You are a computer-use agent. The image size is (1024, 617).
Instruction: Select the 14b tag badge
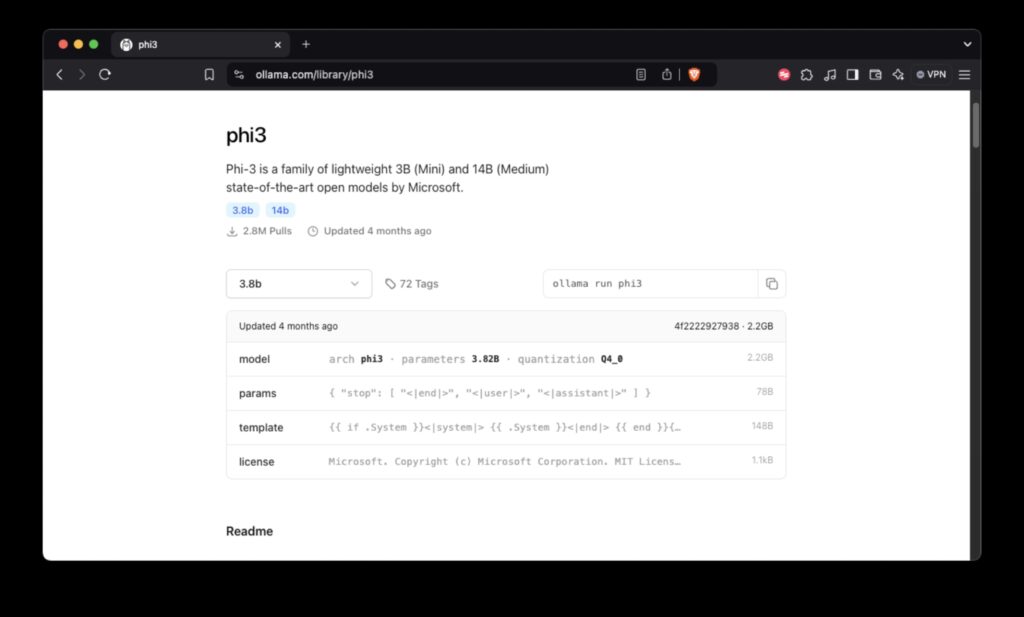[280, 210]
